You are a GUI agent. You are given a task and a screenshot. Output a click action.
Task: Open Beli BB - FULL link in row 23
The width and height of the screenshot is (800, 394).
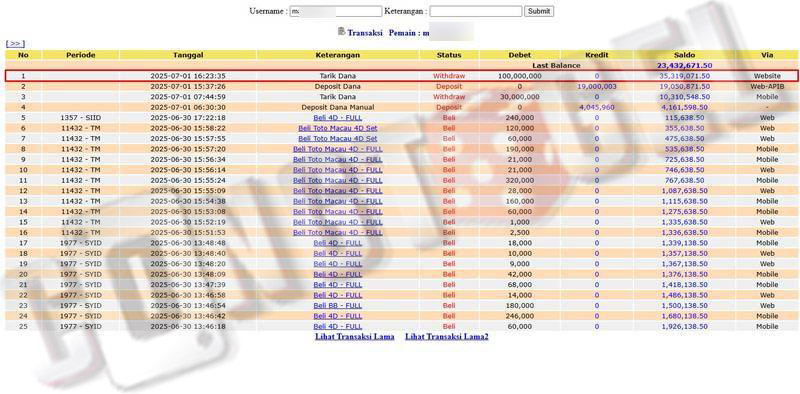(337, 305)
